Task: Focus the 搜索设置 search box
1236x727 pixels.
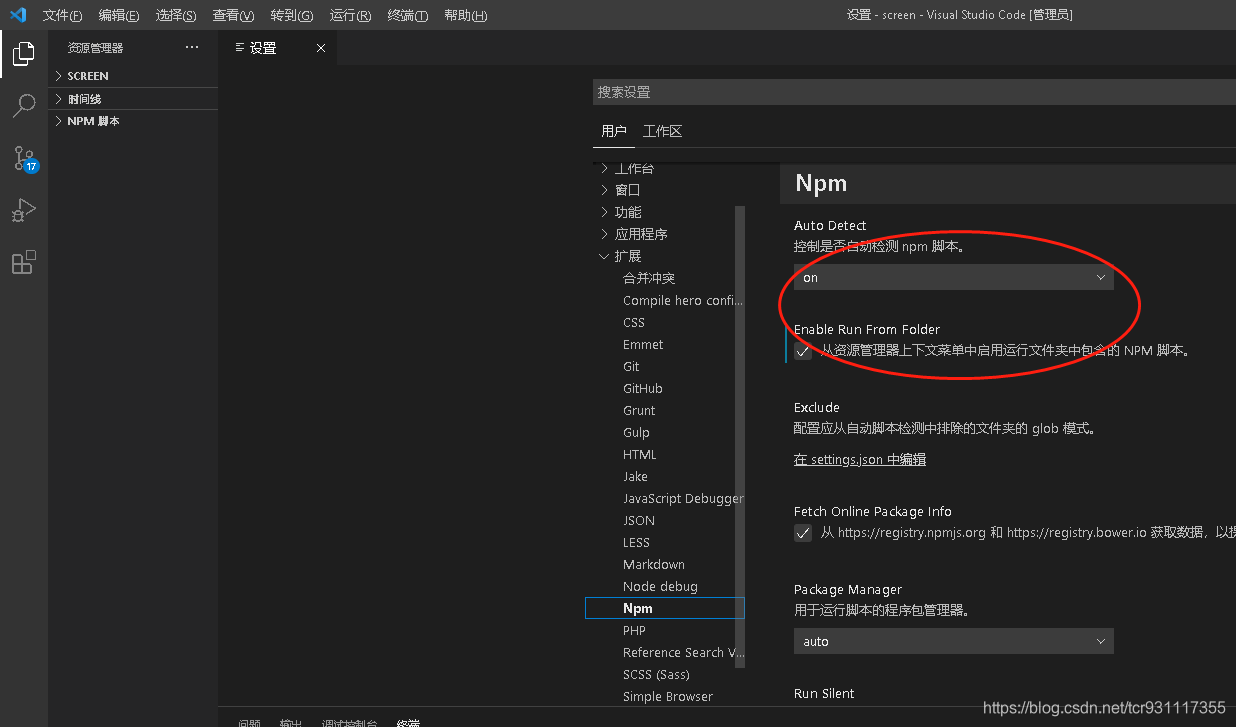Action: click(x=914, y=92)
